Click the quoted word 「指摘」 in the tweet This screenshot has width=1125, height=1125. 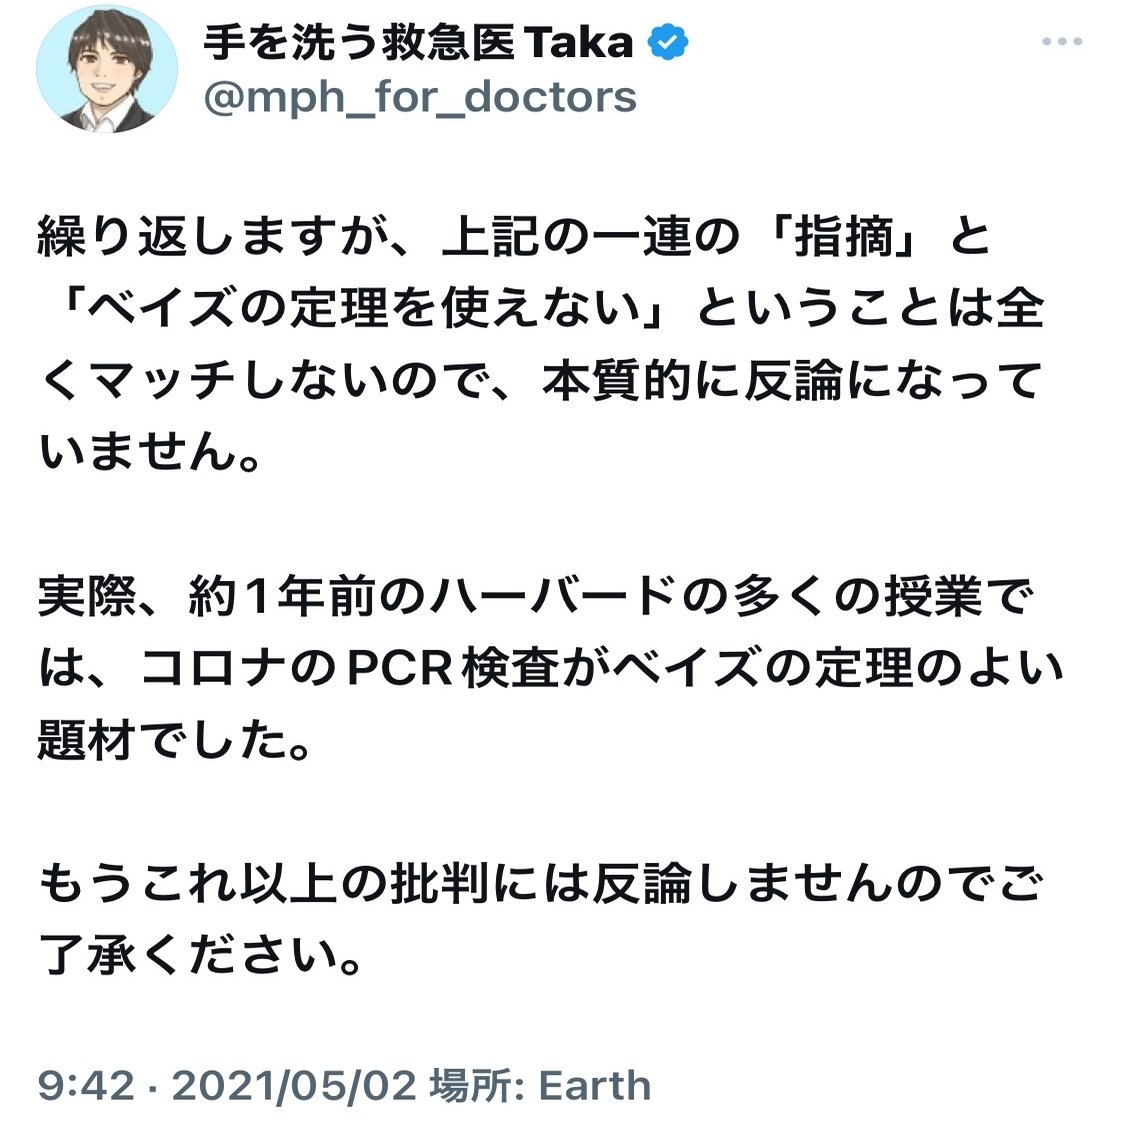[x=842, y=237]
